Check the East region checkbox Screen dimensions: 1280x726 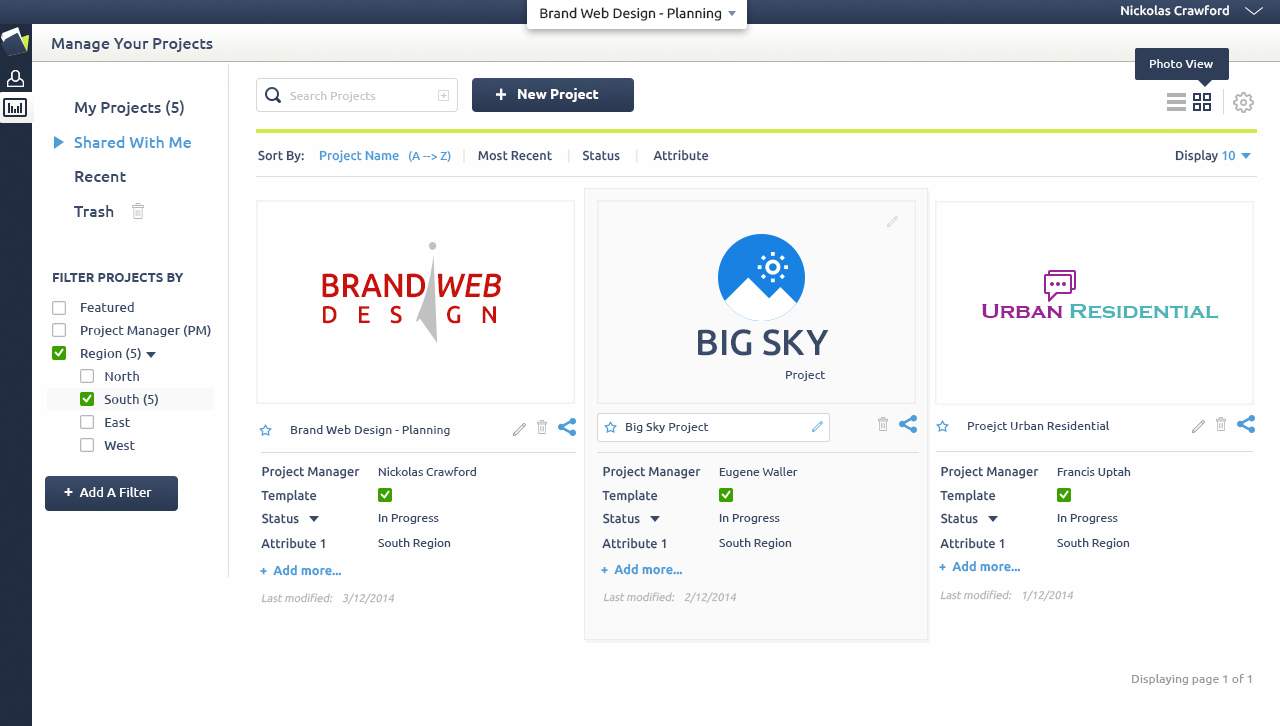[87, 422]
